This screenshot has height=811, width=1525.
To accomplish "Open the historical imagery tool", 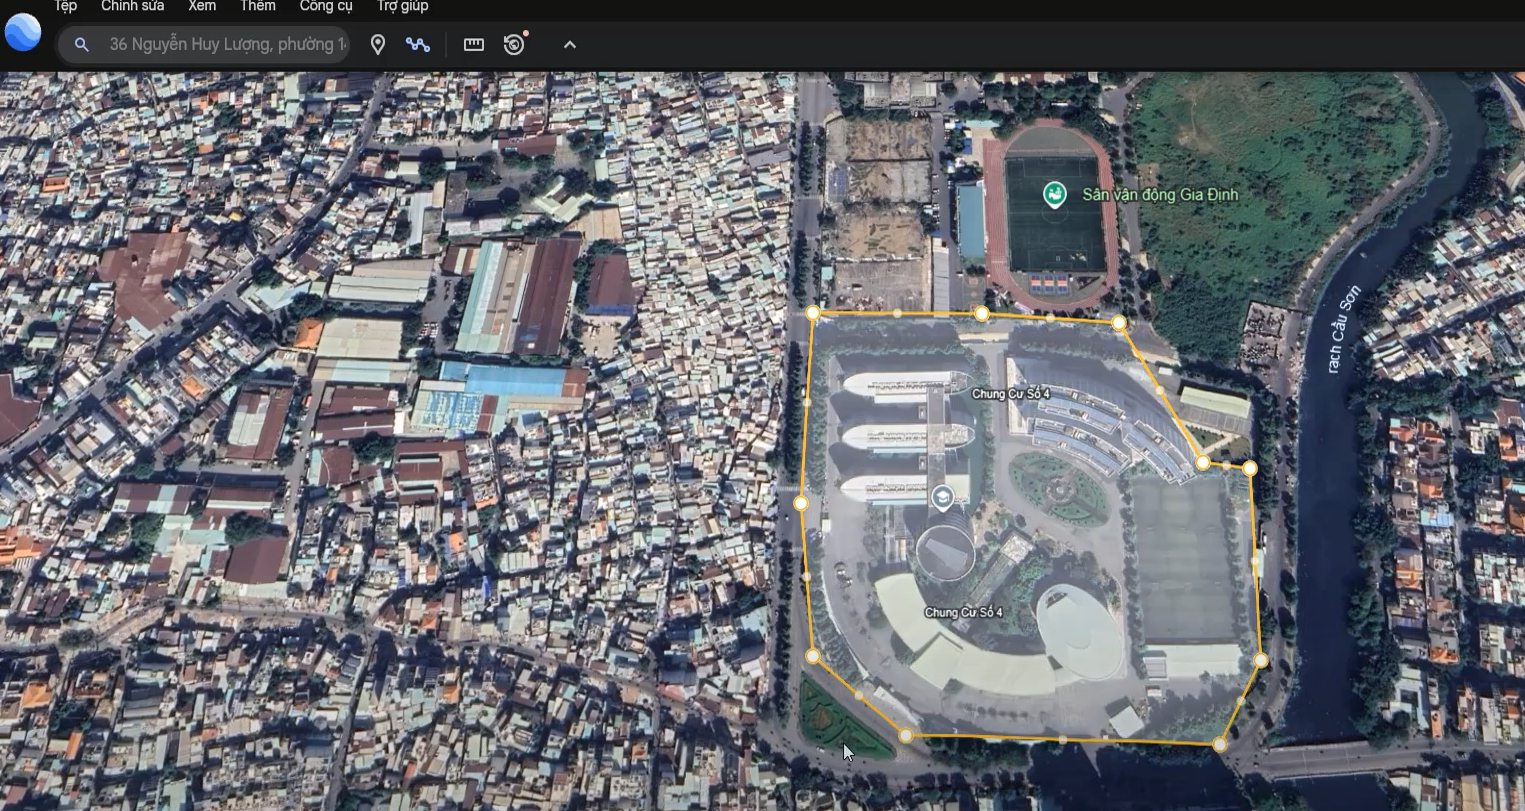I will [513, 44].
